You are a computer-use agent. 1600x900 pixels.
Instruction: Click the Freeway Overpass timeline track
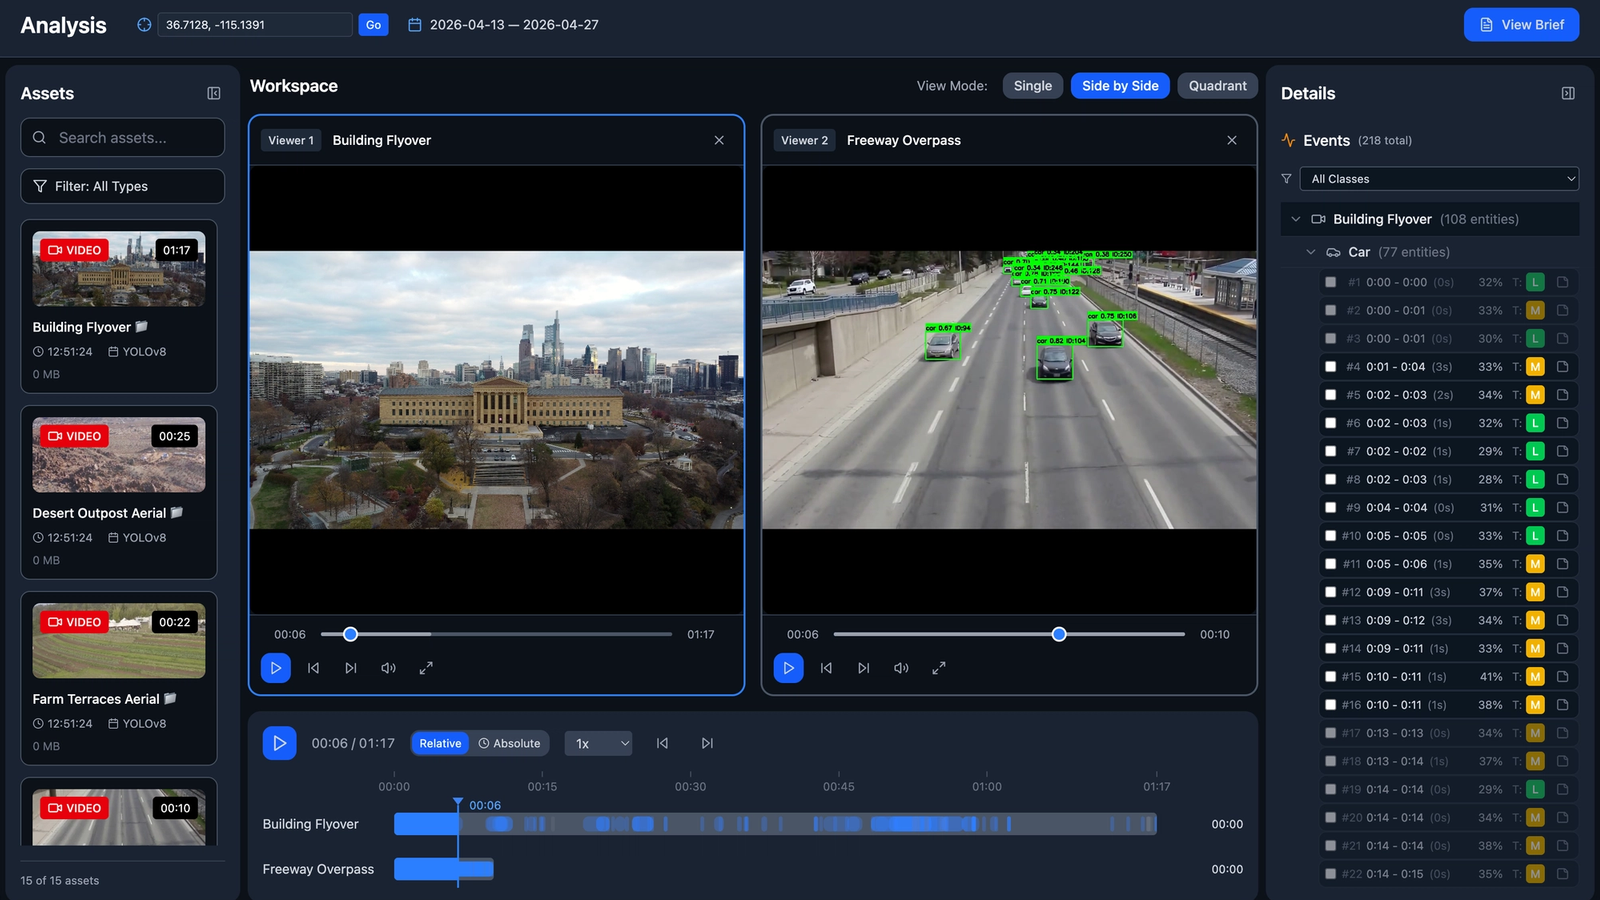444,869
